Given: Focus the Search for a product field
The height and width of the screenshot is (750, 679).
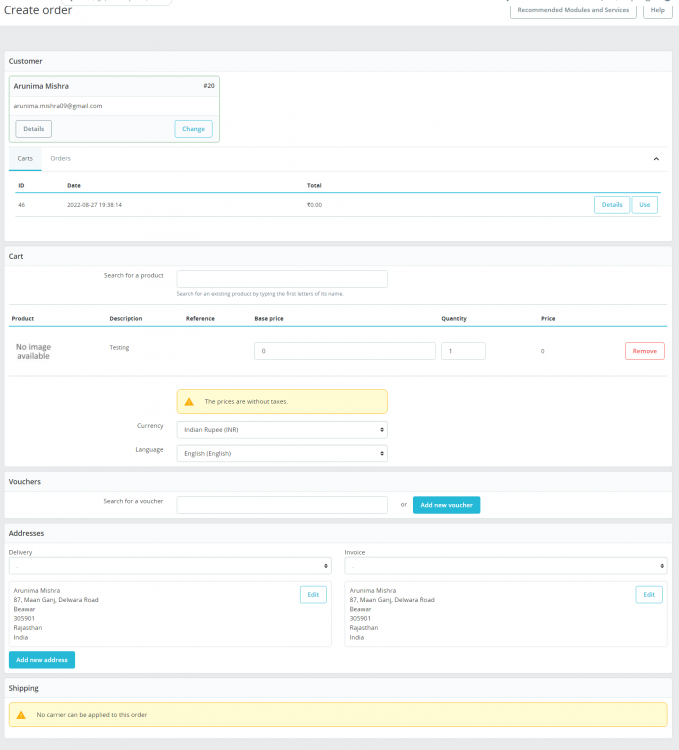Looking at the screenshot, I should click(x=282, y=279).
